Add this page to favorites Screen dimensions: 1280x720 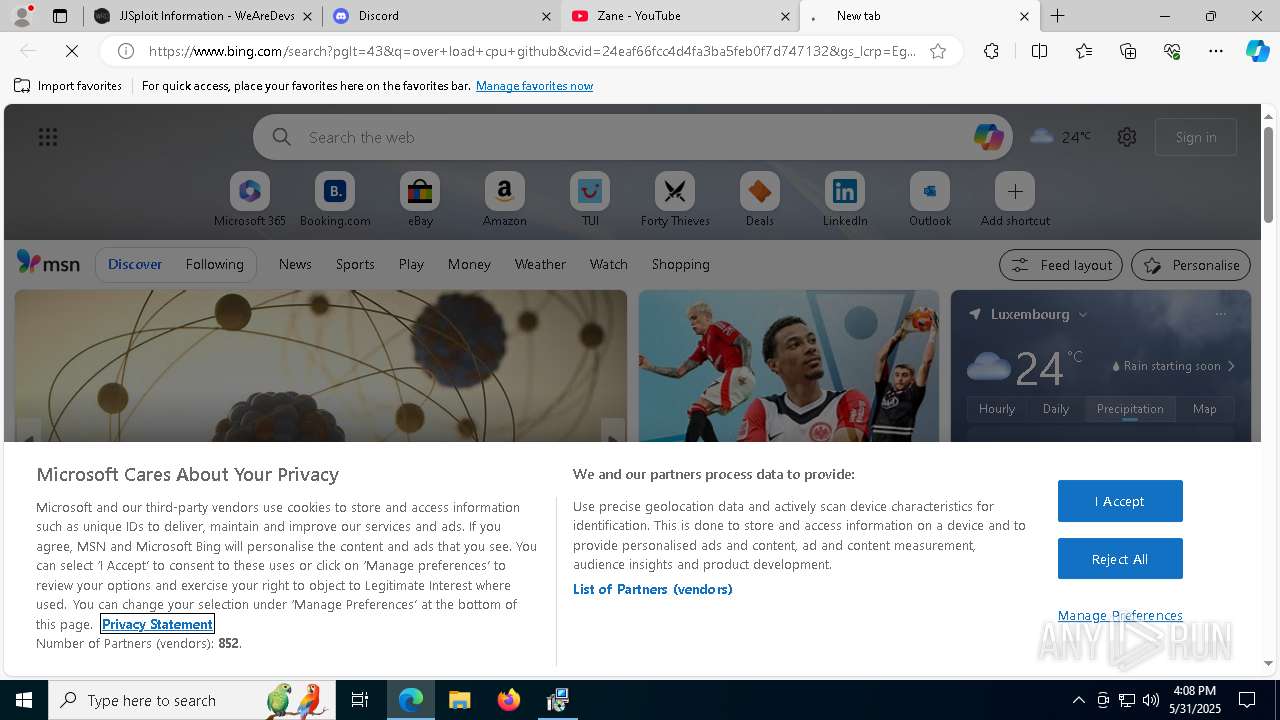(x=938, y=51)
